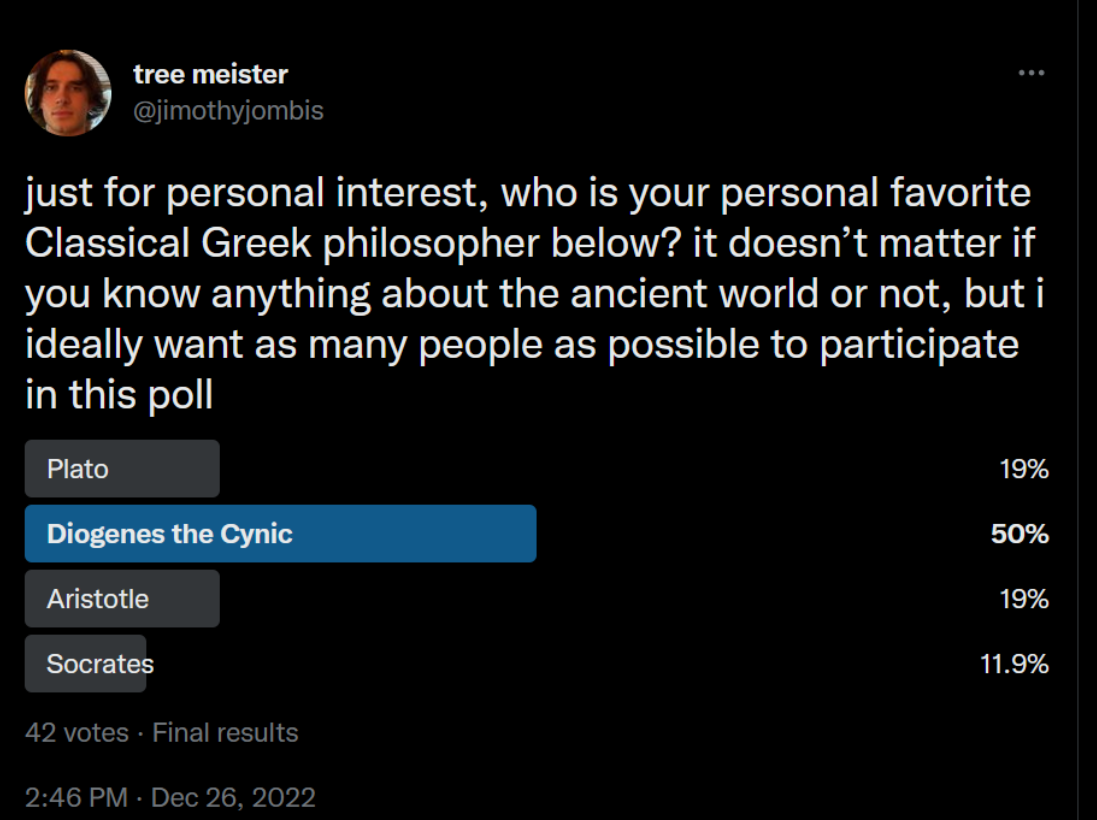Screen dimensions: 1097x820
Task: Visit the @jimothyjombis handle link
Action: click(228, 111)
